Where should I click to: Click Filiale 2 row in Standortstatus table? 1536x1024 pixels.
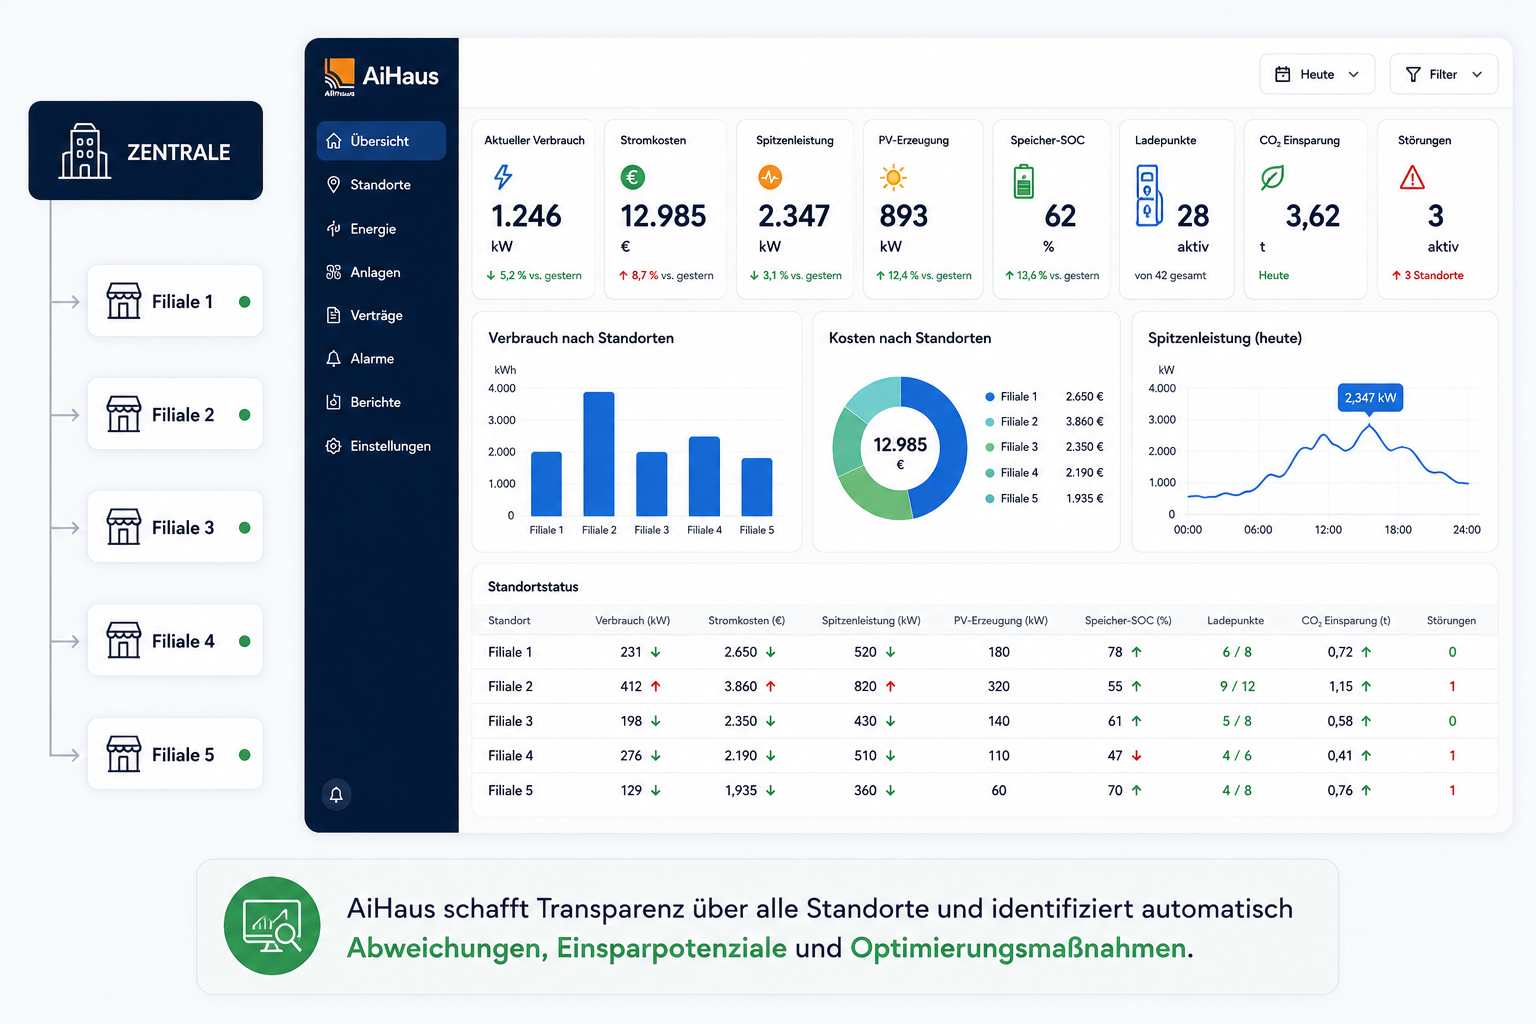click(x=984, y=687)
